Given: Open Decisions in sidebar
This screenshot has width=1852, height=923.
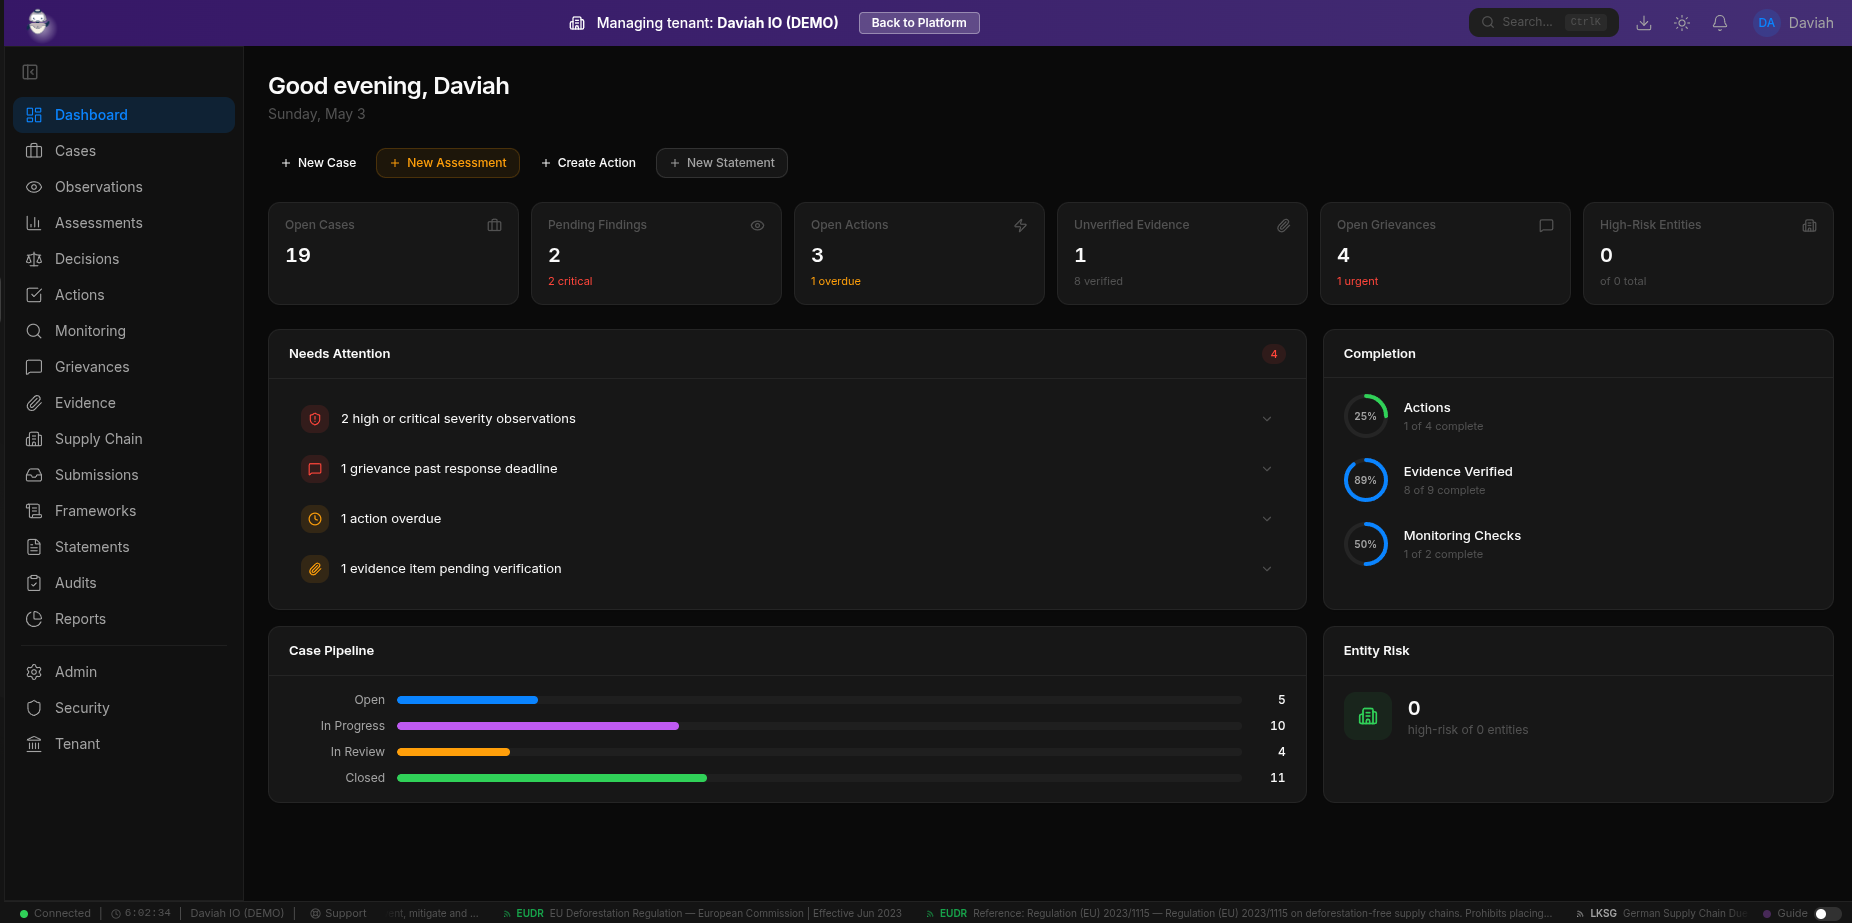Looking at the screenshot, I should [x=124, y=259].
